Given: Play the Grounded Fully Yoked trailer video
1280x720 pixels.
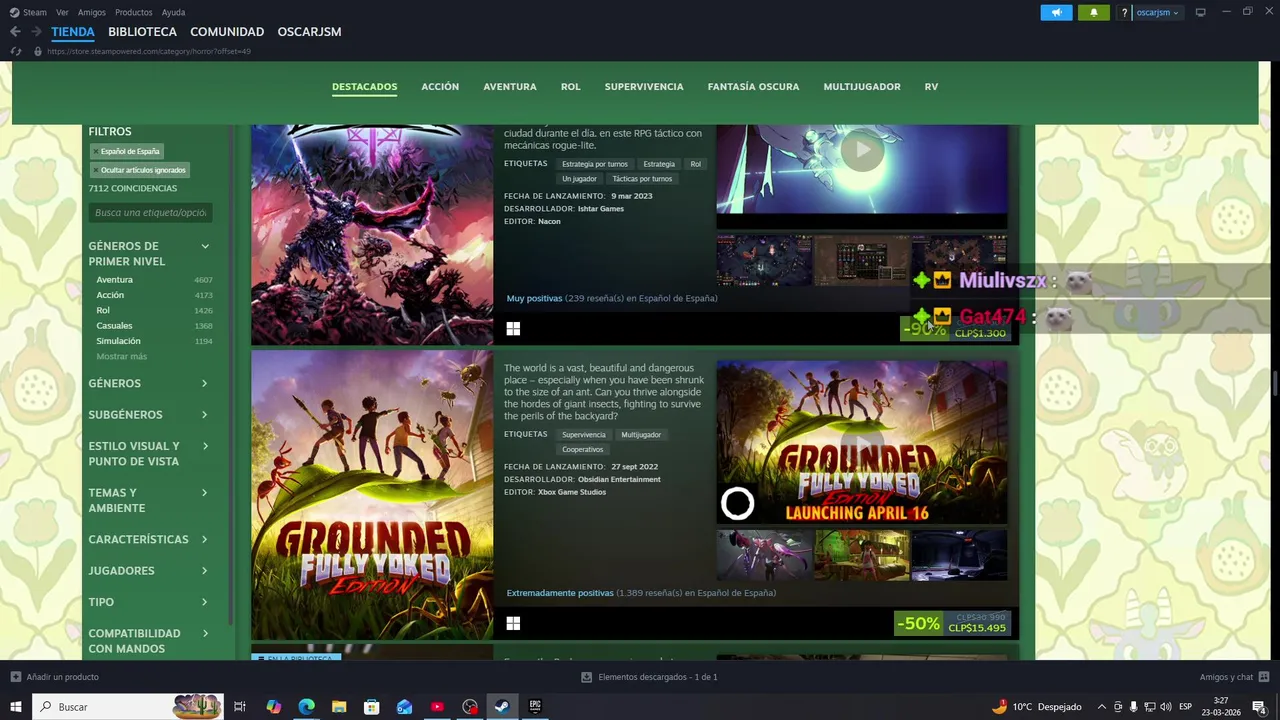Looking at the screenshot, I should coord(862,442).
